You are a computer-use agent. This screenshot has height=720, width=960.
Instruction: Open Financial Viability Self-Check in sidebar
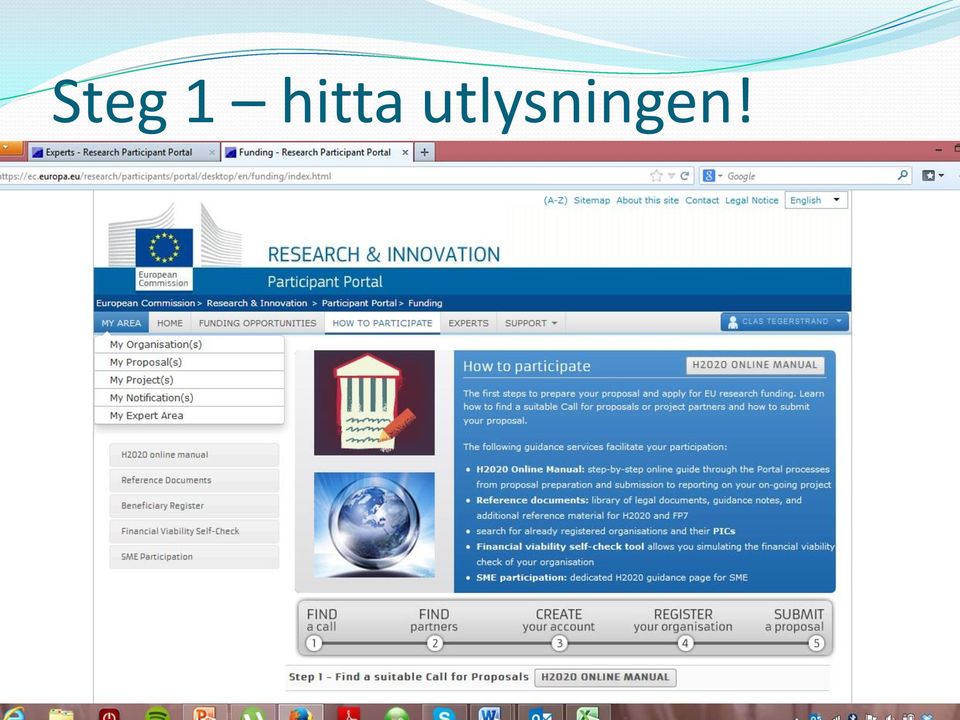194,531
